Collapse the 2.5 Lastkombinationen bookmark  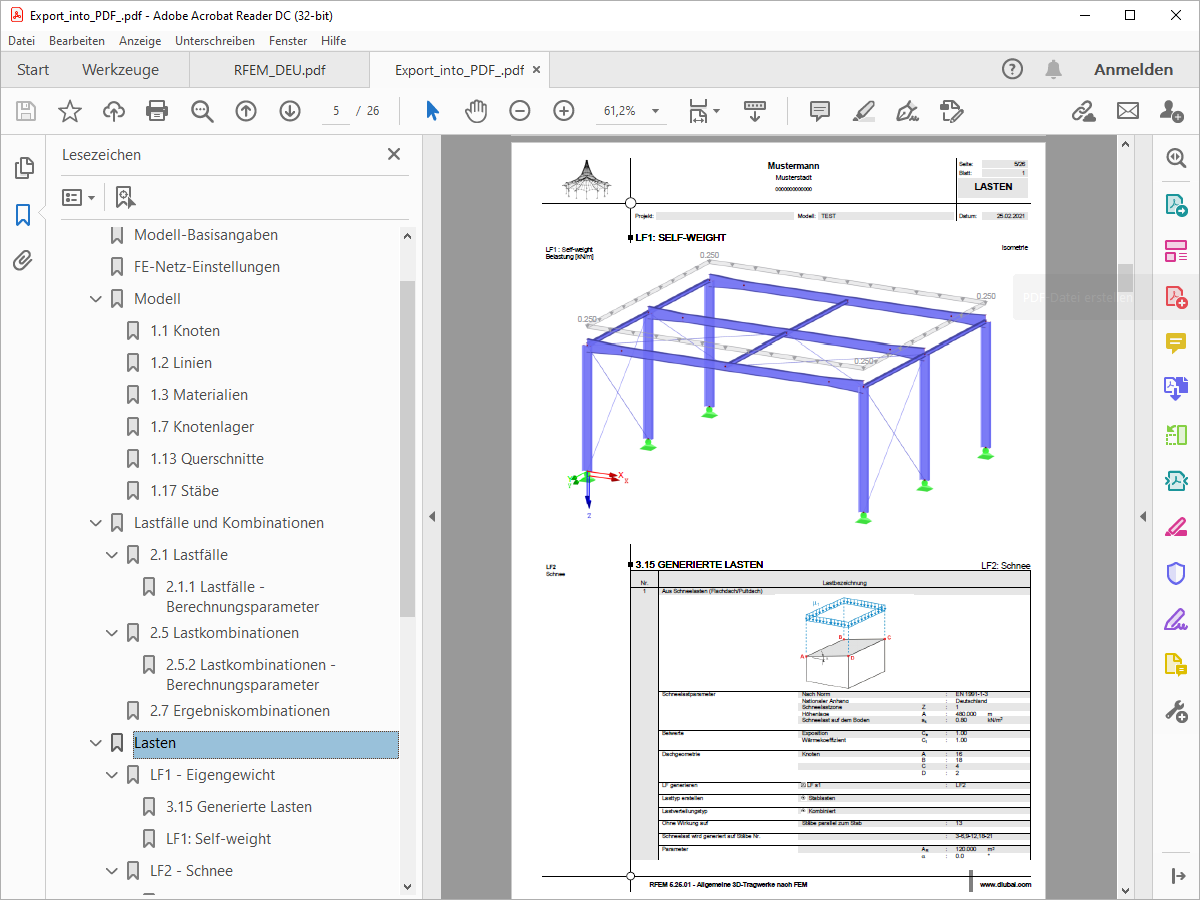(112, 633)
